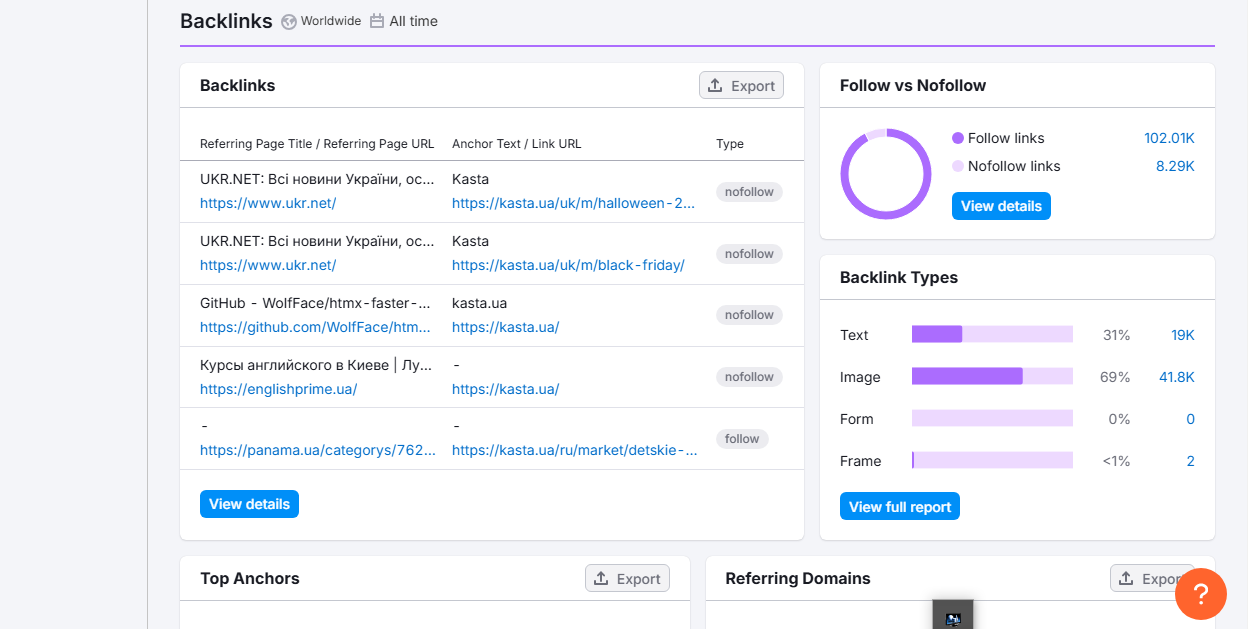Open the github.com/WolfFace referring page link

(316, 327)
